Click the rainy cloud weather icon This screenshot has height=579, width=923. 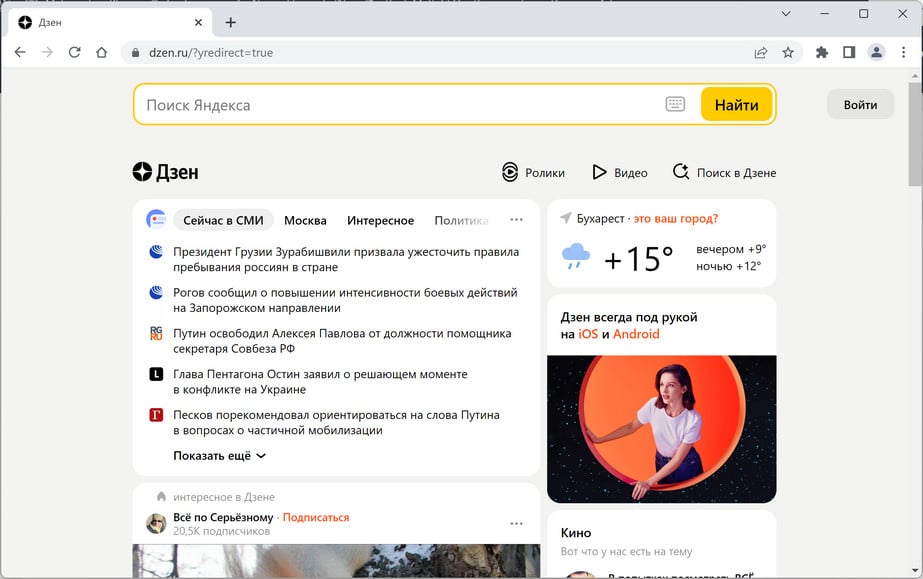576,257
